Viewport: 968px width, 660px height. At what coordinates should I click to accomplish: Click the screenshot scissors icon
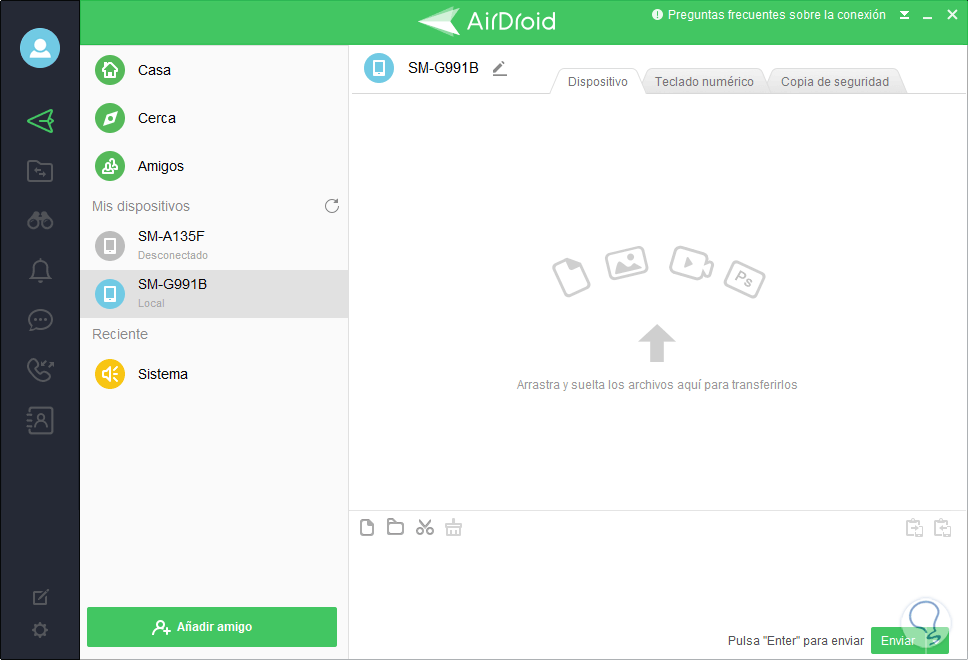(425, 527)
